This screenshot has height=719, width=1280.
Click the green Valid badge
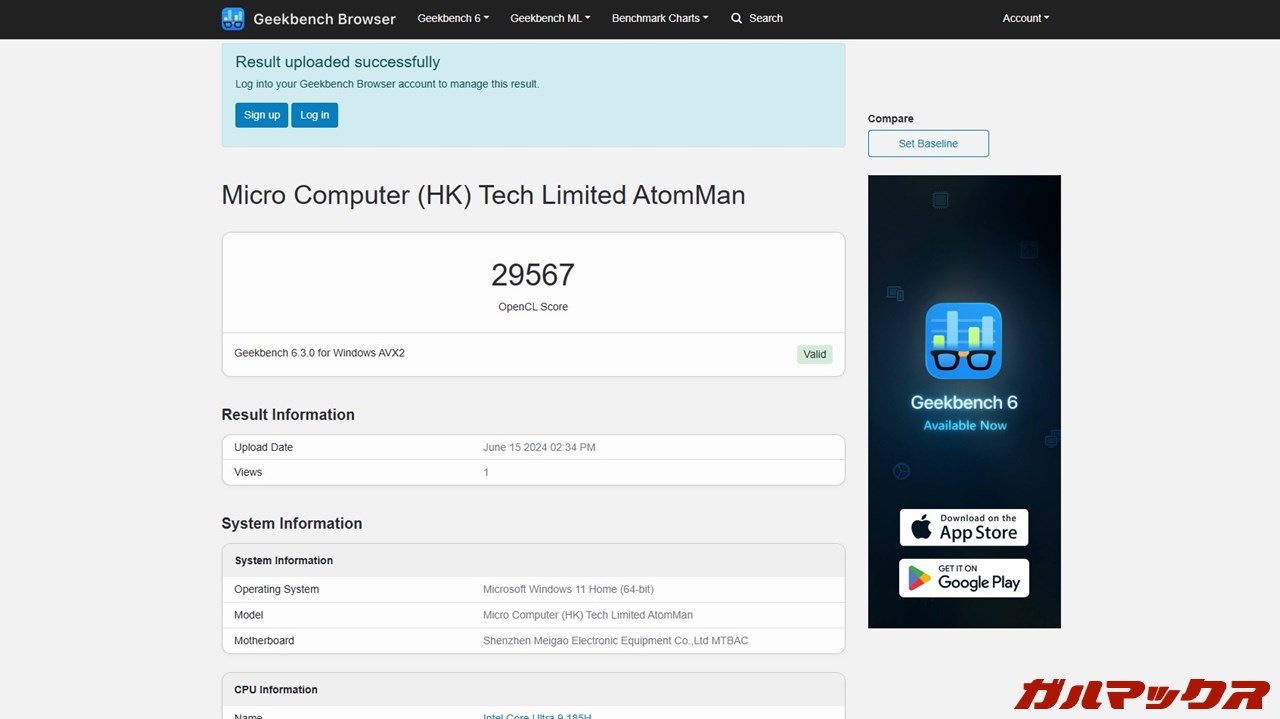814,354
